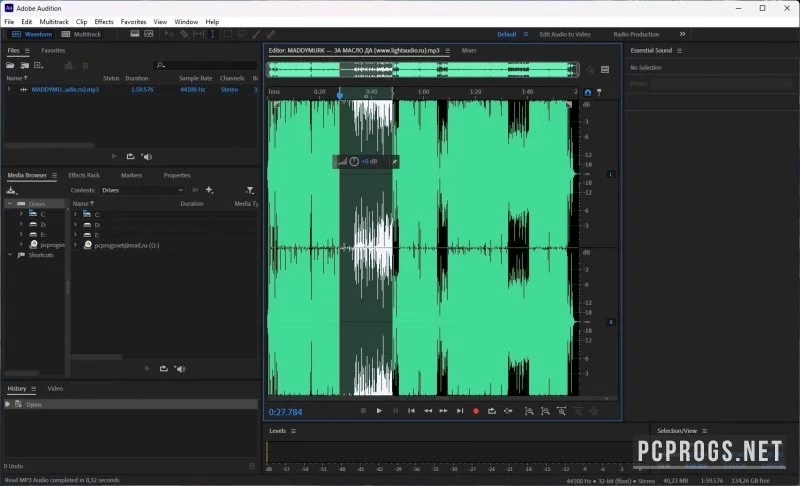Click the Fast Forward button
Viewport: 800px width, 486px height.
coord(443,411)
